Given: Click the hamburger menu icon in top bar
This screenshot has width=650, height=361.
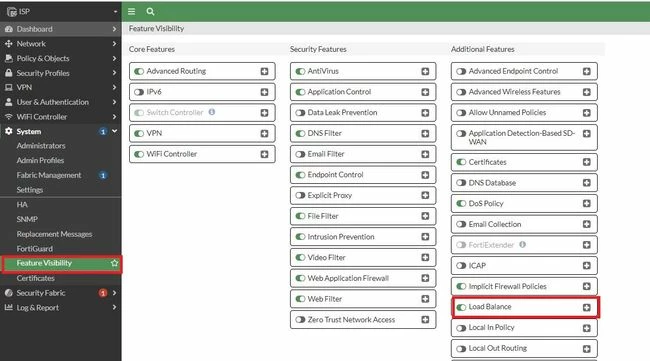Looking at the screenshot, I should pos(131,12).
